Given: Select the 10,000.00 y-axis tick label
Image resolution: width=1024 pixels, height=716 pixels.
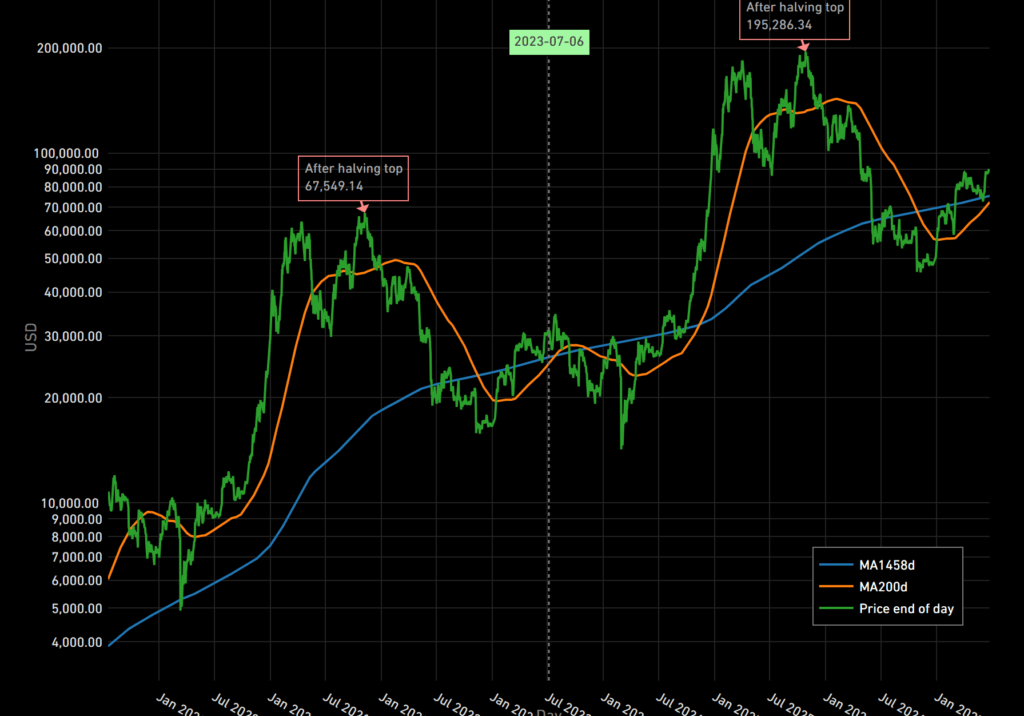Looking at the screenshot, I should pyautogui.click(x=66, y=503).
